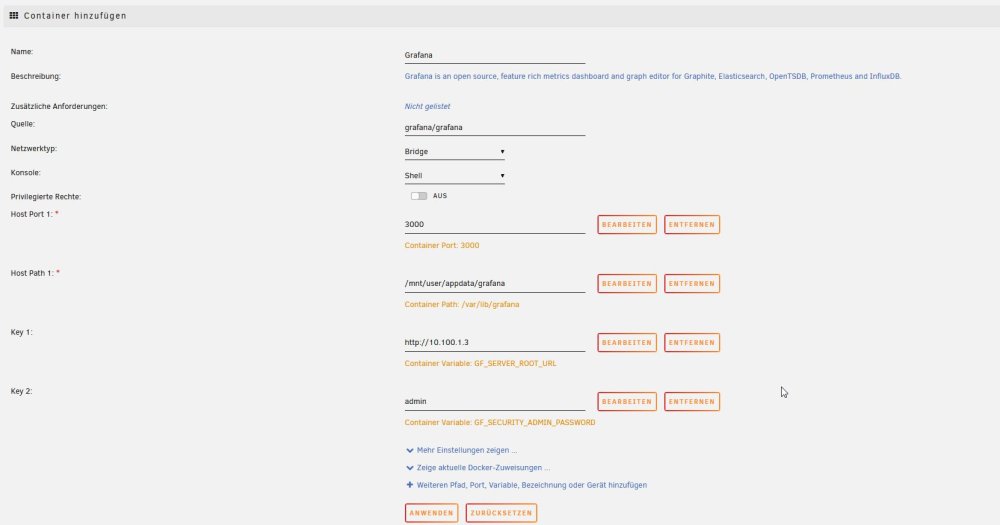Click the Grafana description text
The height and width of the screenshot is (525, 1000).
point(652,77)
